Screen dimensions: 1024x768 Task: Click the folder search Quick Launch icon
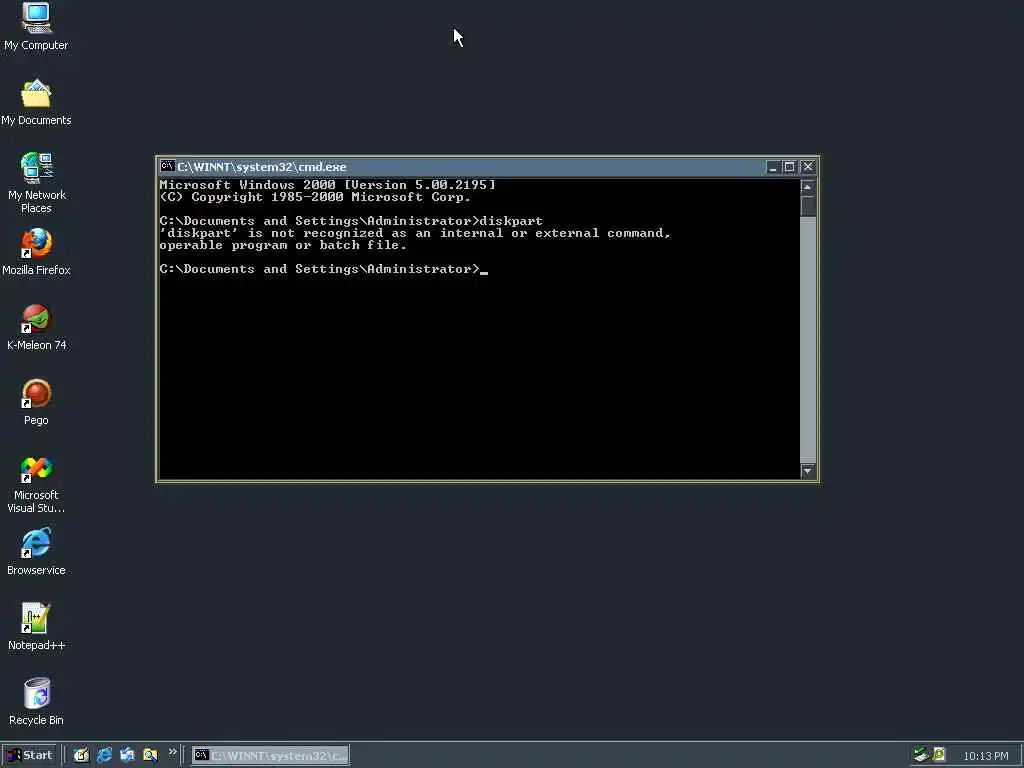pos(150,756)
